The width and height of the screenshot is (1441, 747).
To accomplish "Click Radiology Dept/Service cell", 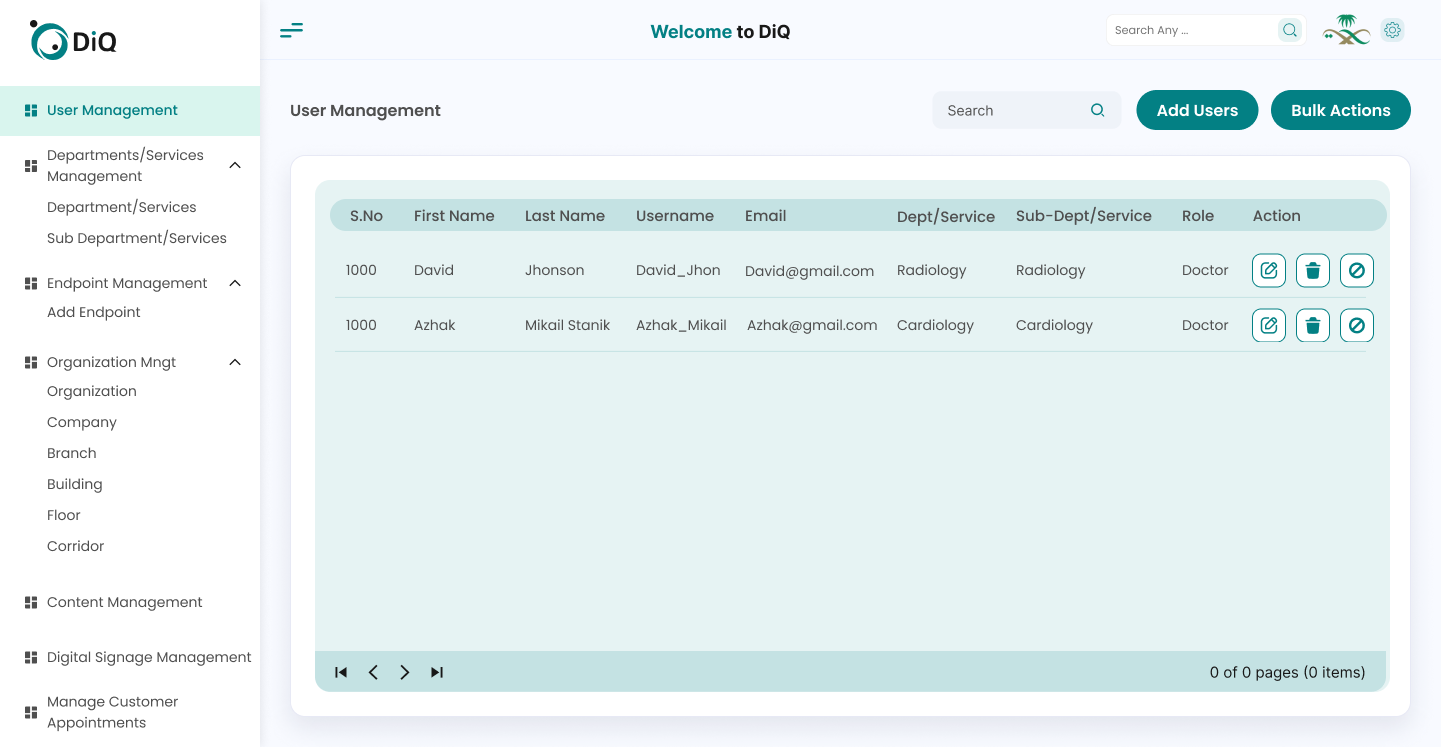I will (x=932, y=270).
